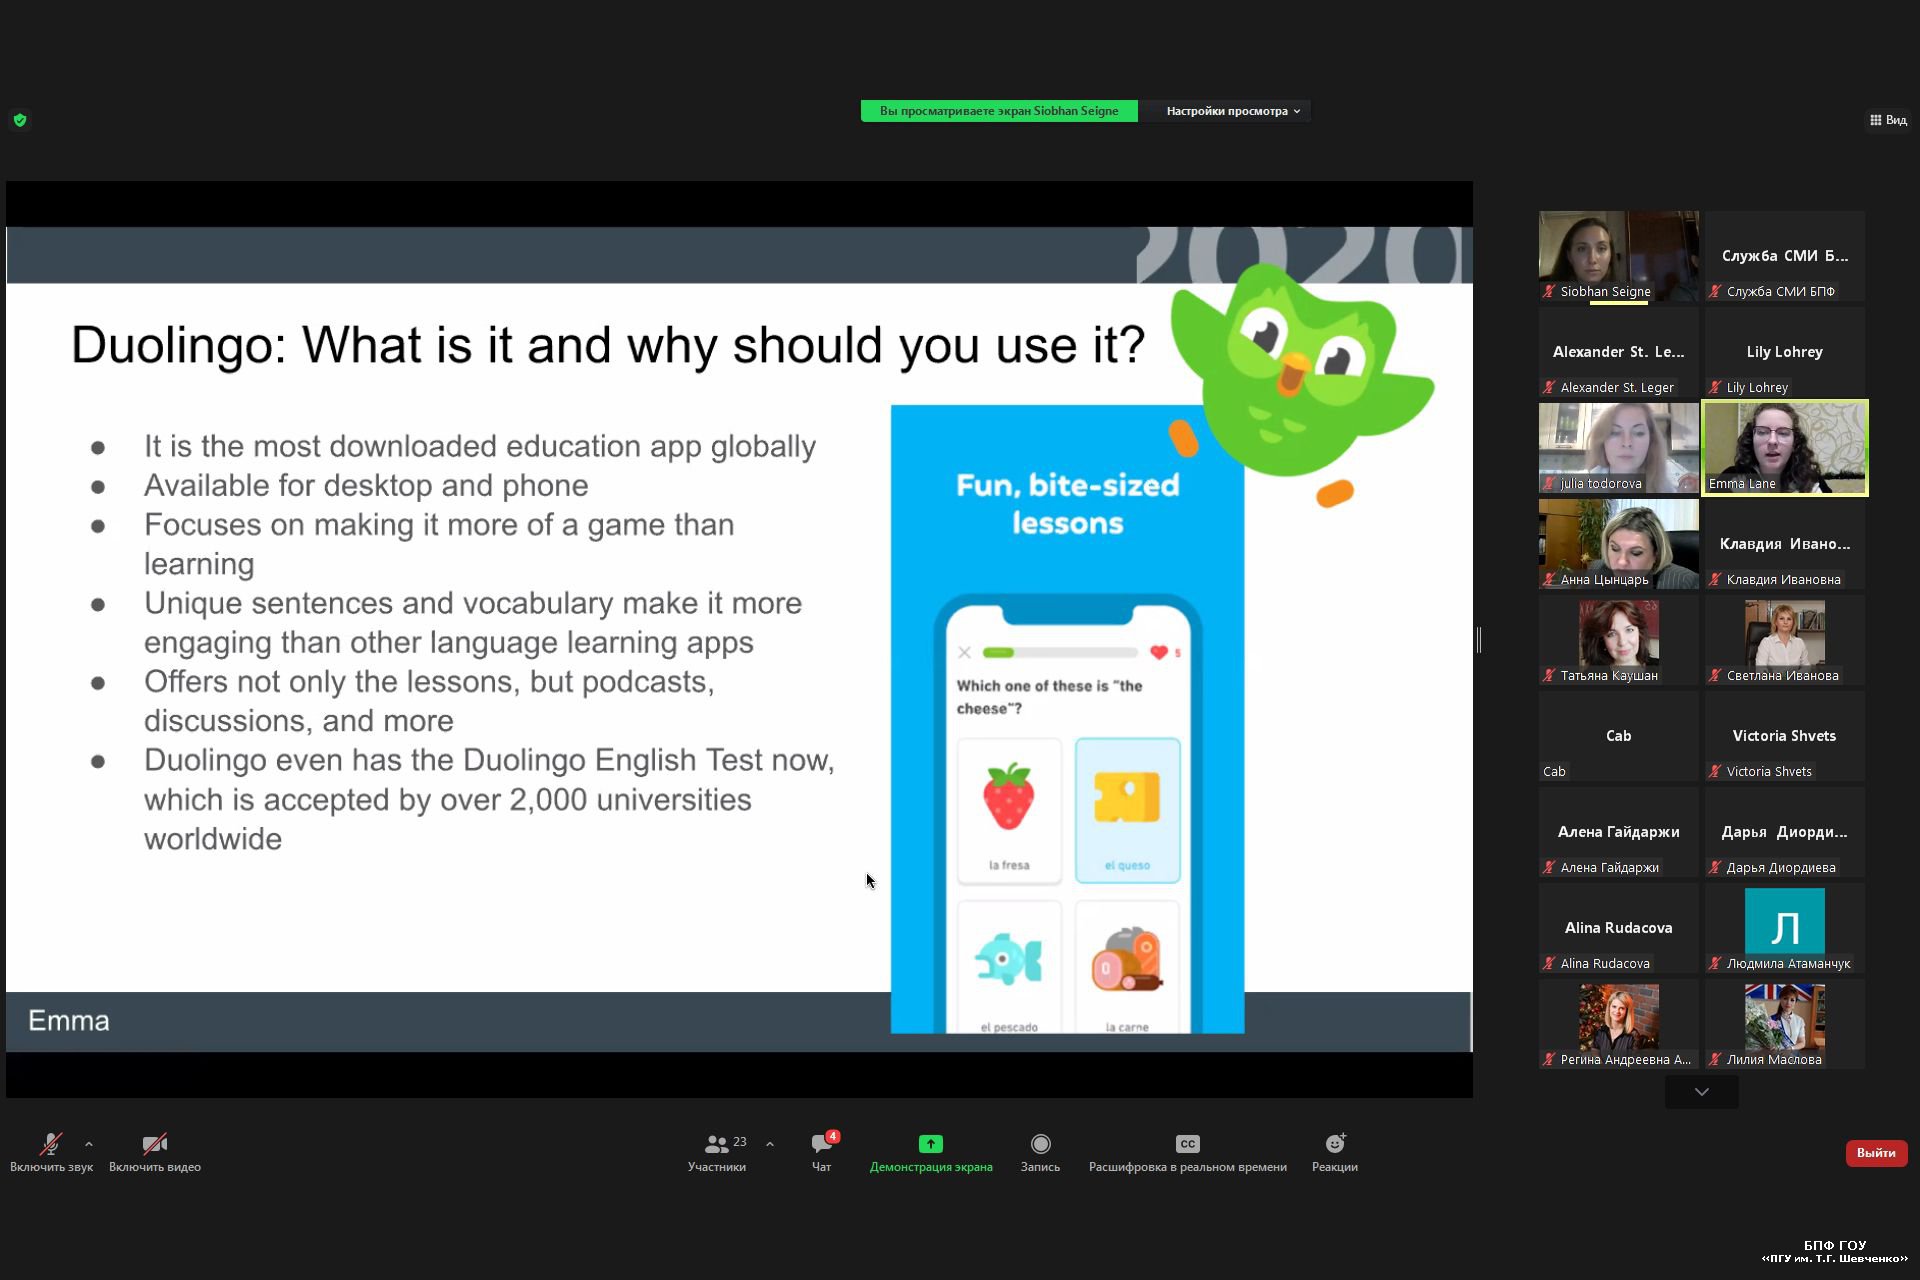Click Алена Гайдаржи participant tile
This screenshot has width=1920, height=1280.
[x=1618, y=832]
